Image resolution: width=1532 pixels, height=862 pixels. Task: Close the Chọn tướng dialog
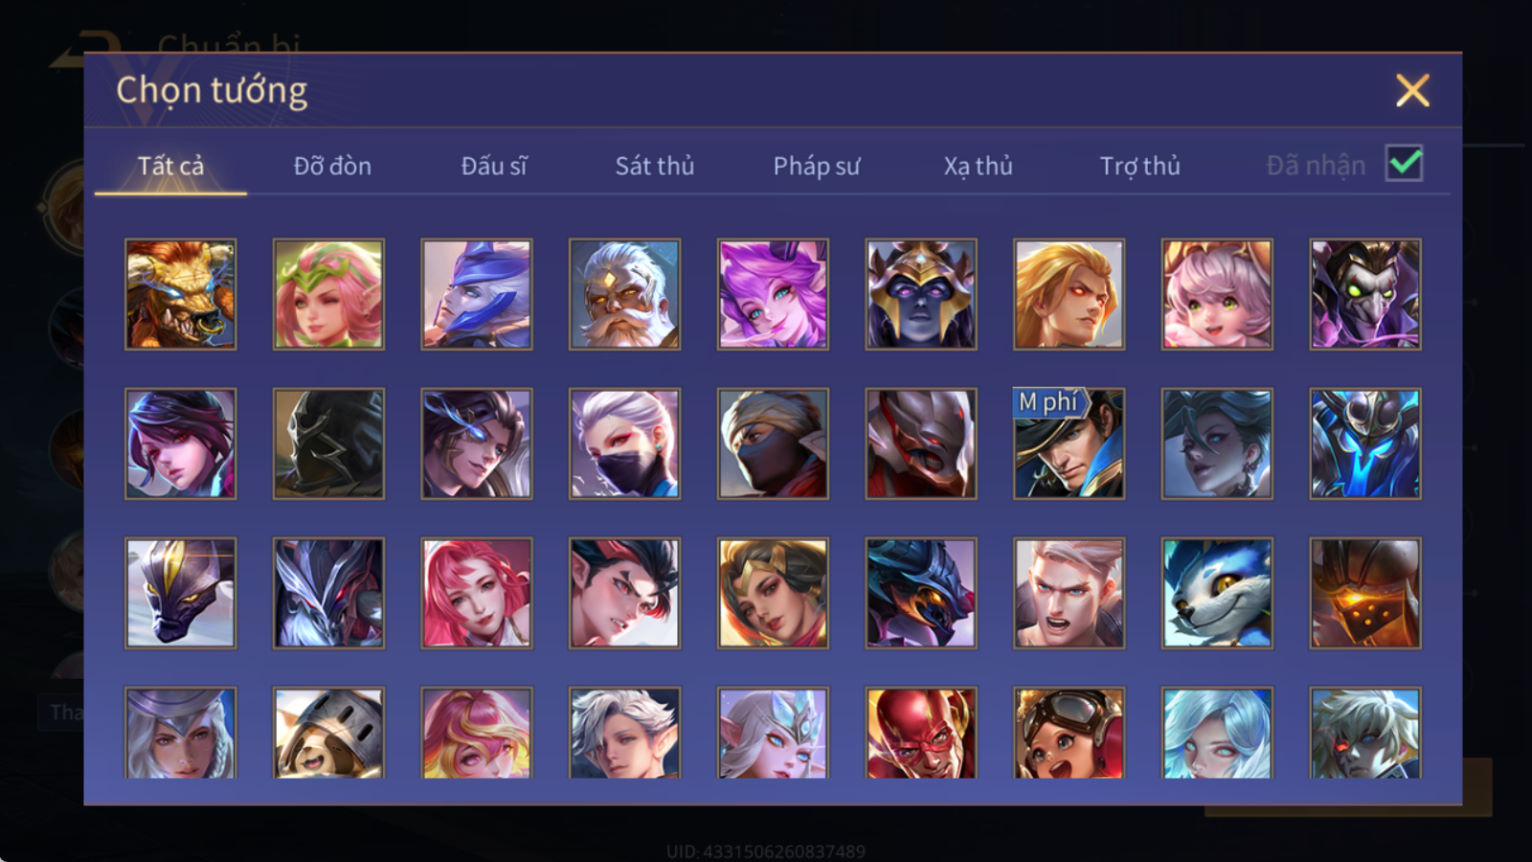[x=1412, y=91]
